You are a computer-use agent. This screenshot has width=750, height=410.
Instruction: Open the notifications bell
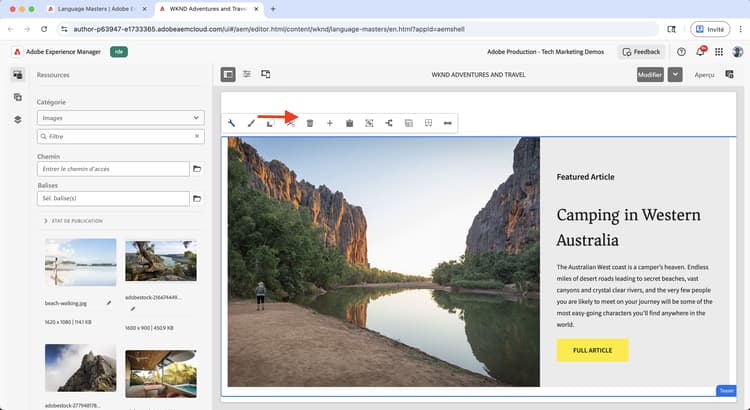pyautogui.click(x=701, y=51)
